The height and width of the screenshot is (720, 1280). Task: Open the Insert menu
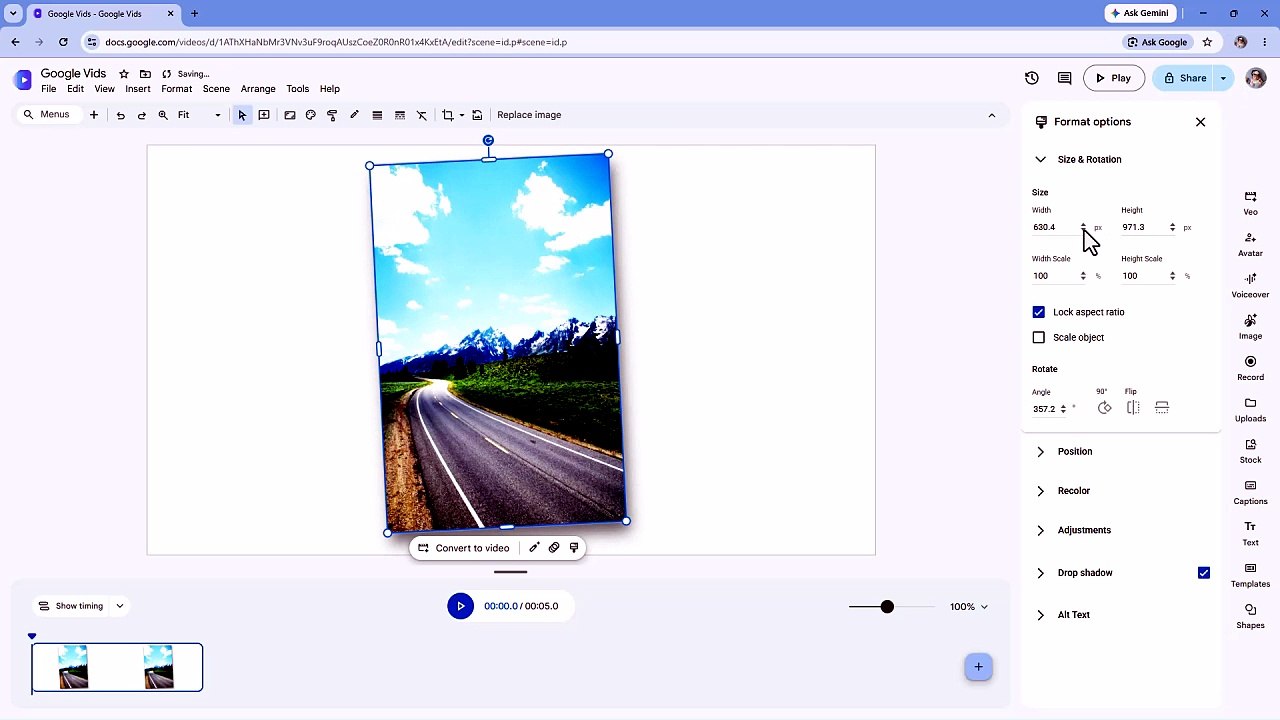[x=138, y=89]
